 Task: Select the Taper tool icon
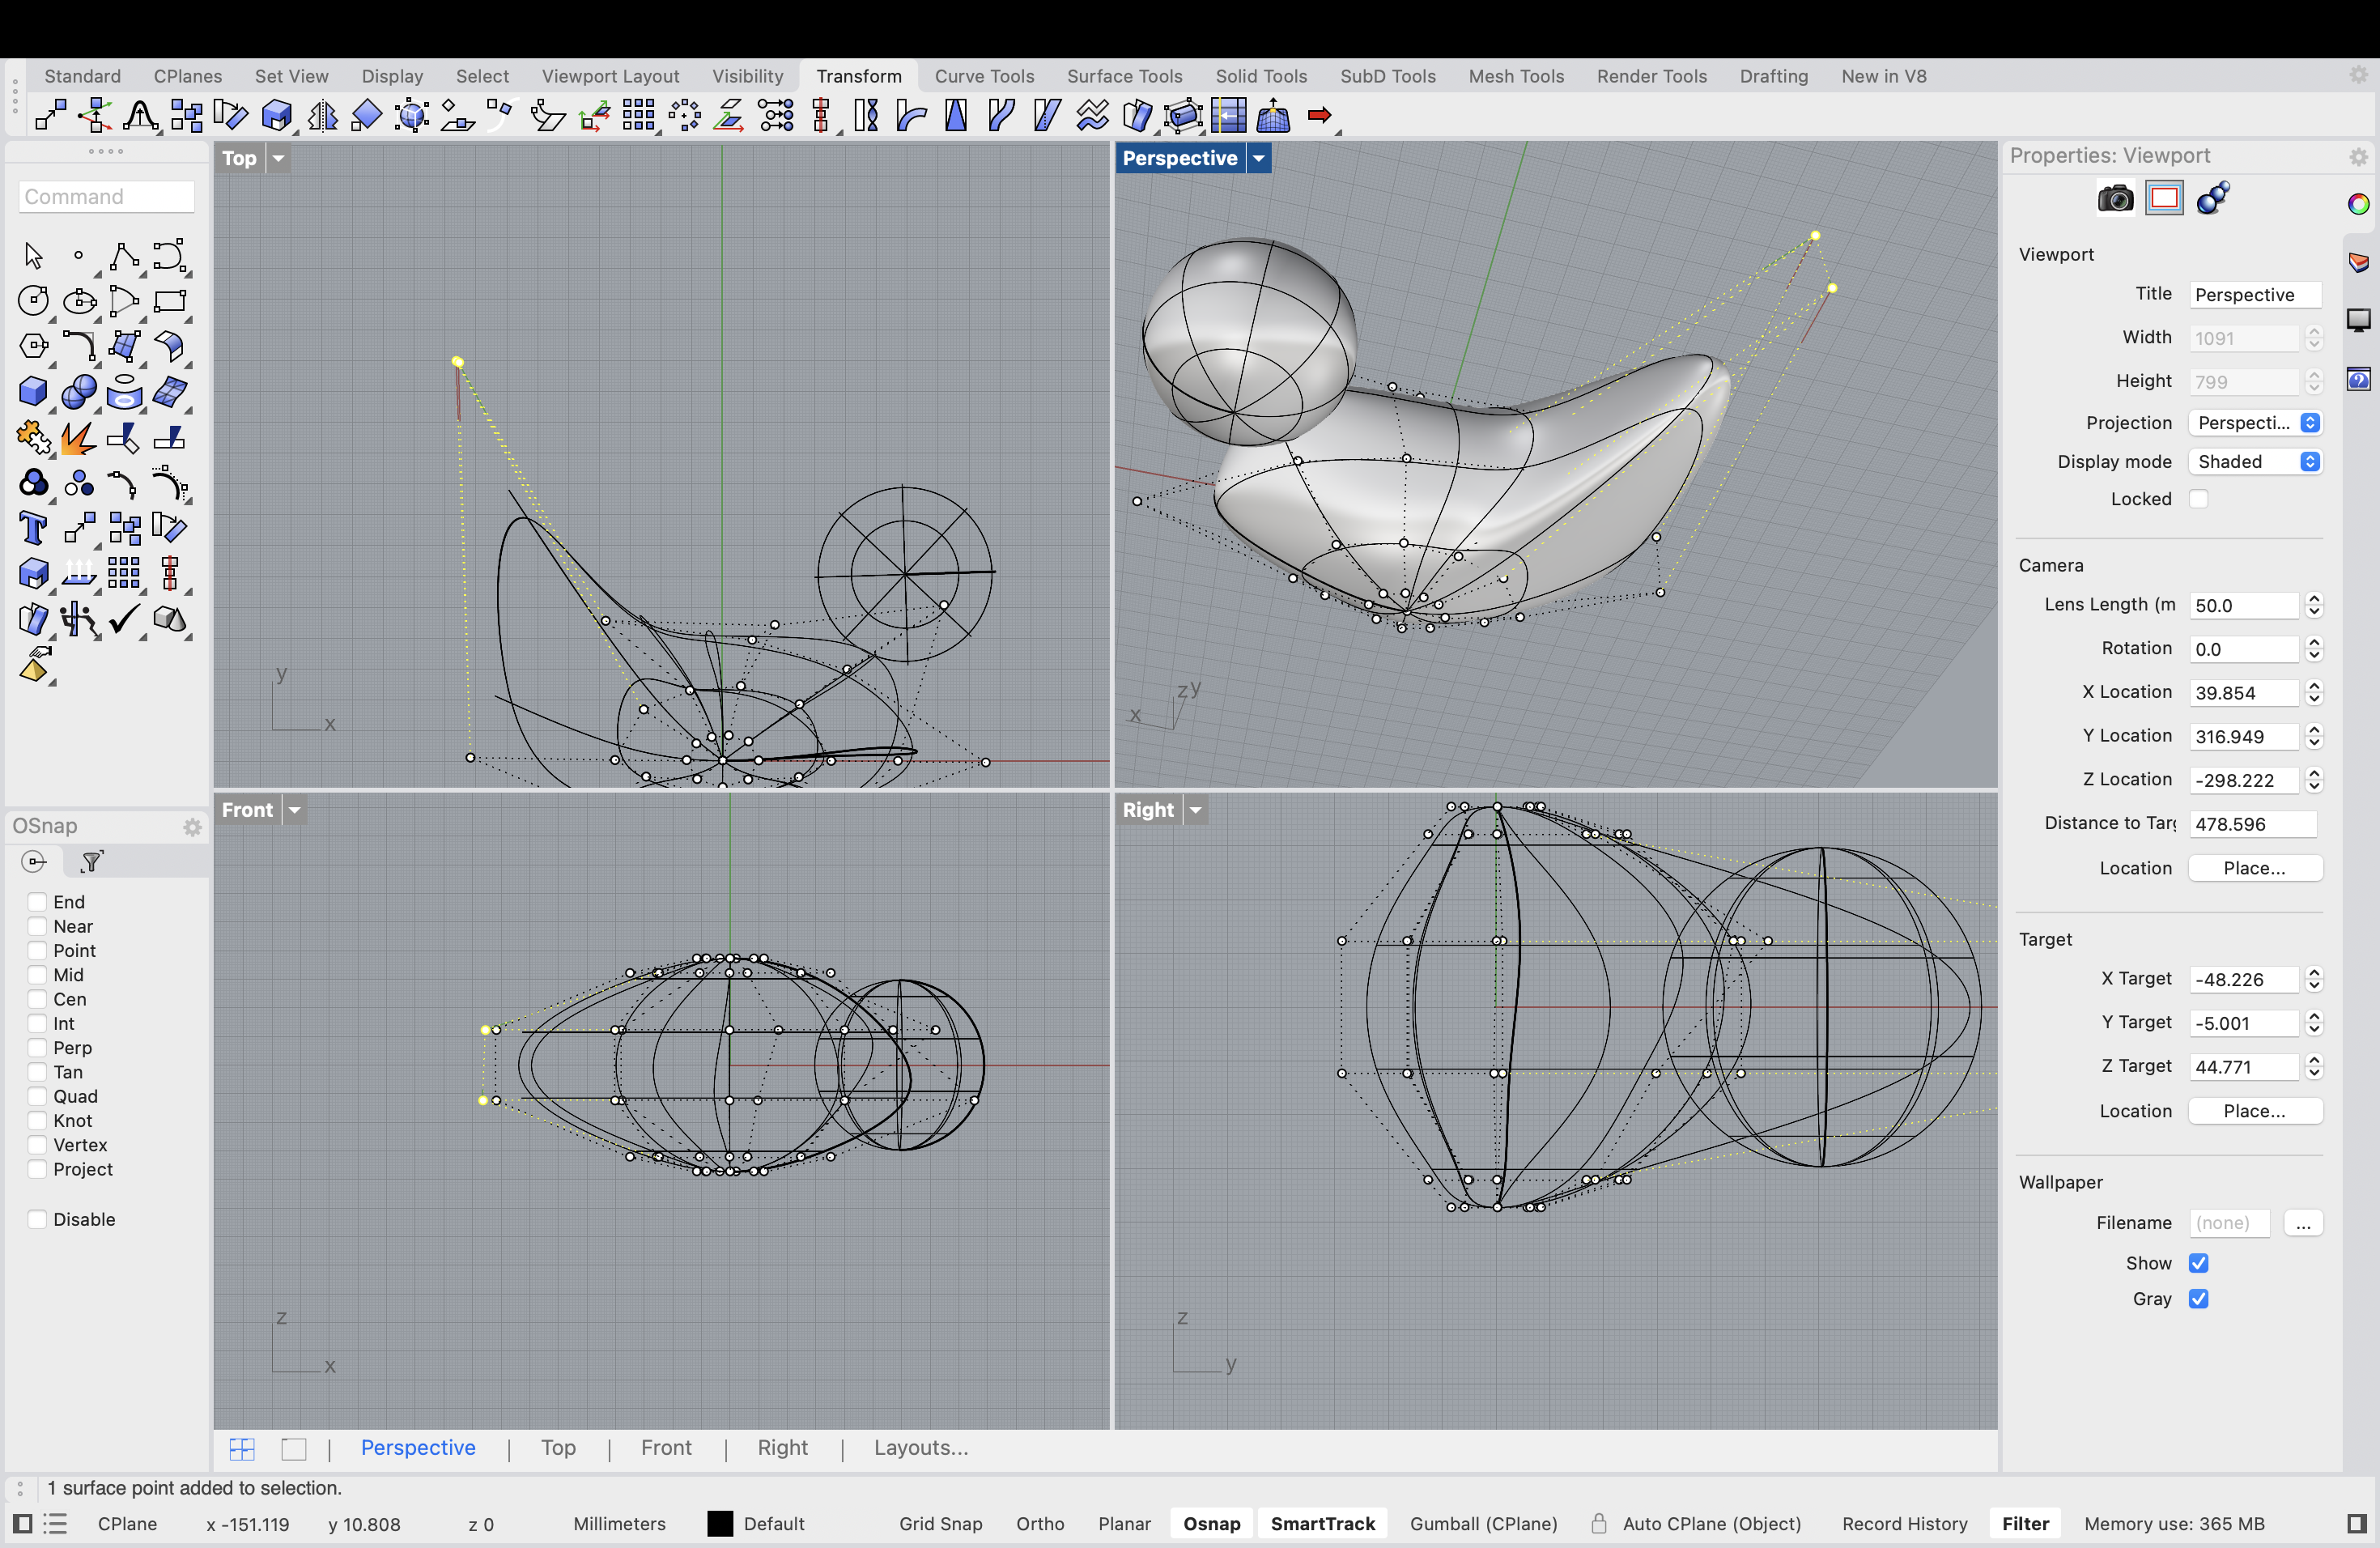(956, 116)
